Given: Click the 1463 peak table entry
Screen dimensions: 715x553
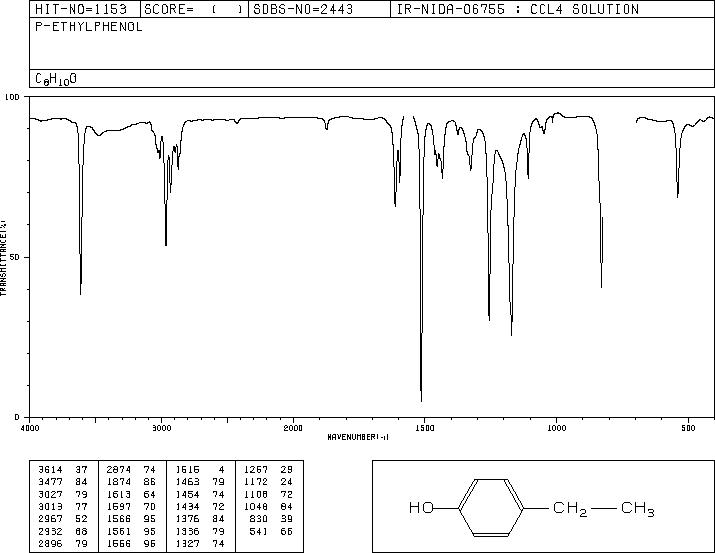Looking at the screenshot, I should [200, 482].
